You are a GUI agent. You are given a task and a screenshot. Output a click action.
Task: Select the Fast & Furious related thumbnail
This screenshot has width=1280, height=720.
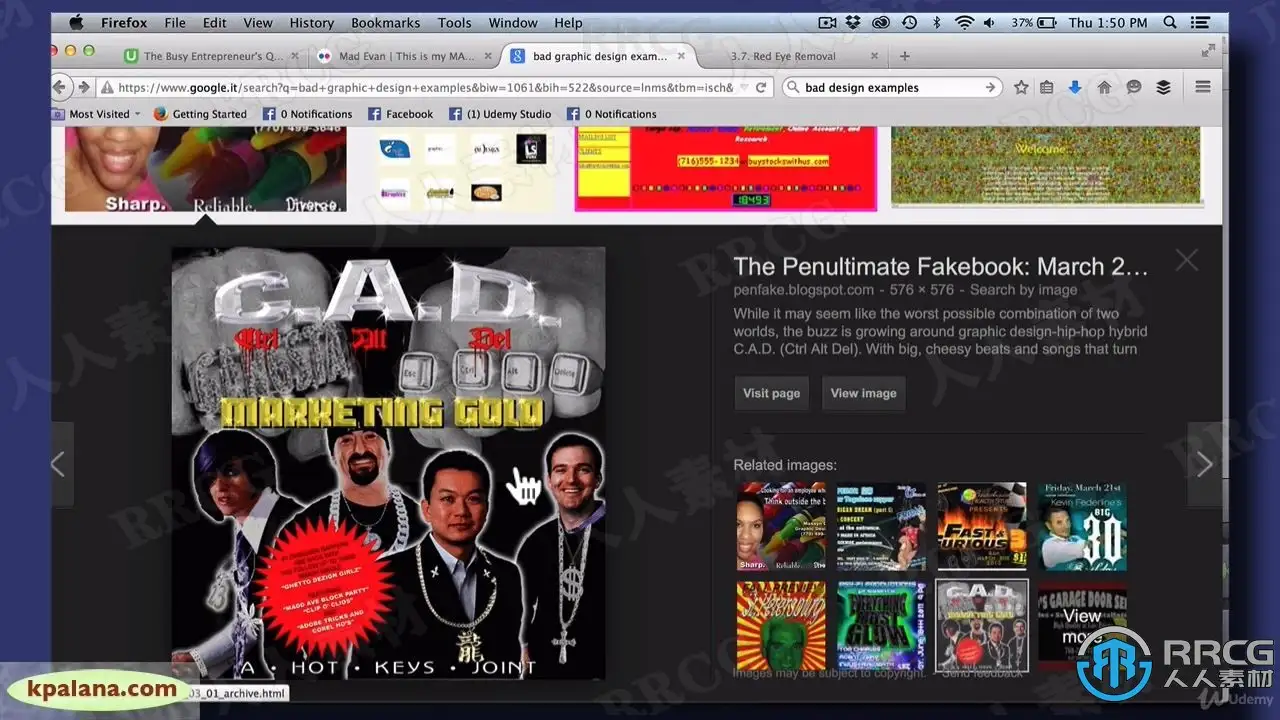pos(981,526)
